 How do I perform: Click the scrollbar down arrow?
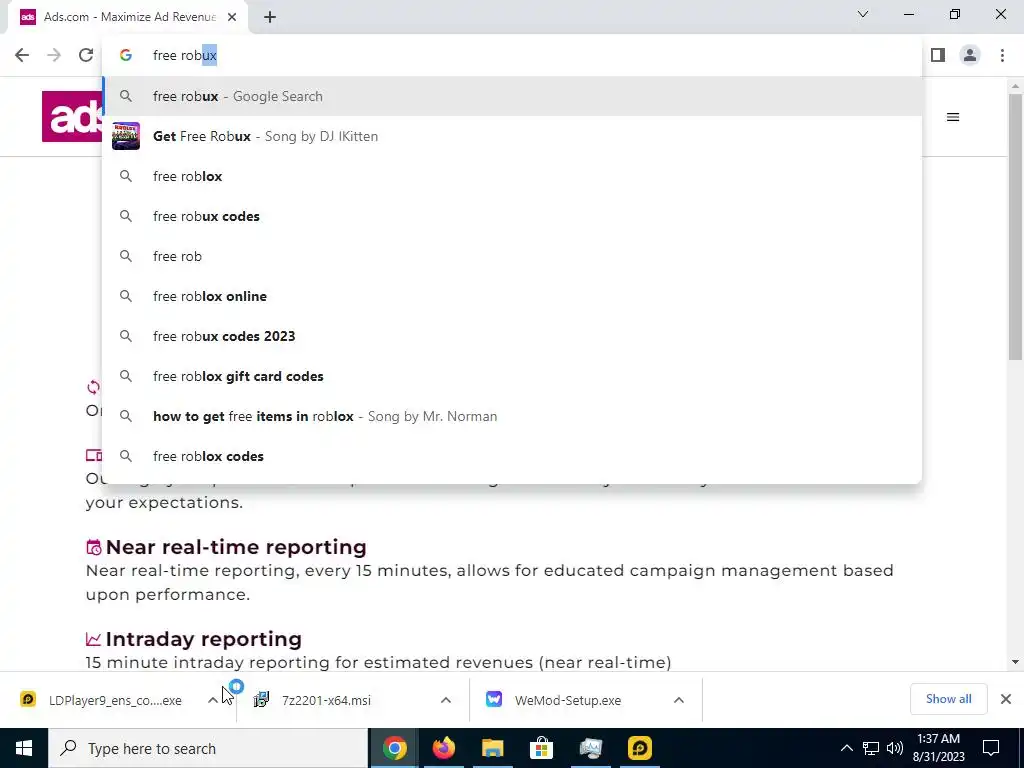click(x=1015, y=662)
